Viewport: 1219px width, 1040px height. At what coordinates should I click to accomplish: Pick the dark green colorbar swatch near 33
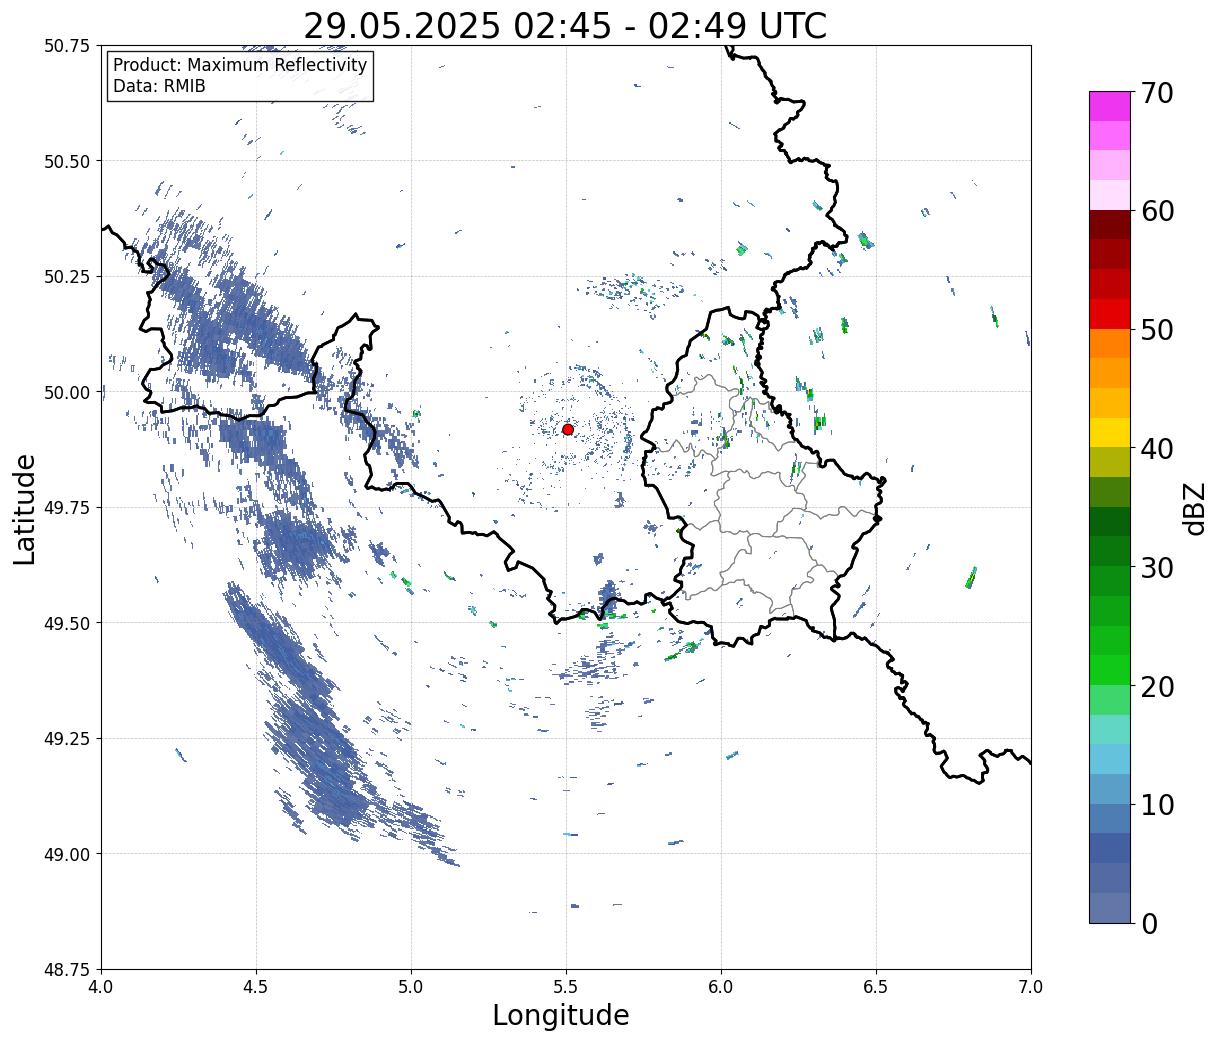coord(1110,522)
